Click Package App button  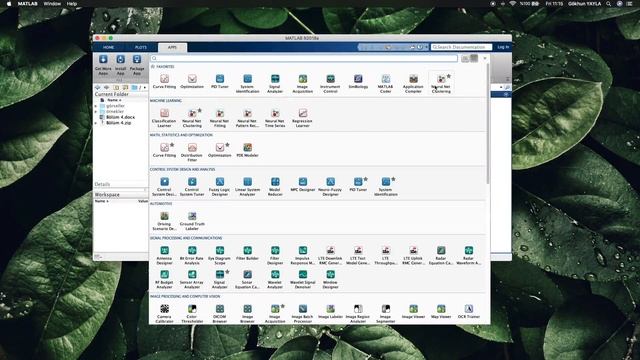click(x=137, y=65)
